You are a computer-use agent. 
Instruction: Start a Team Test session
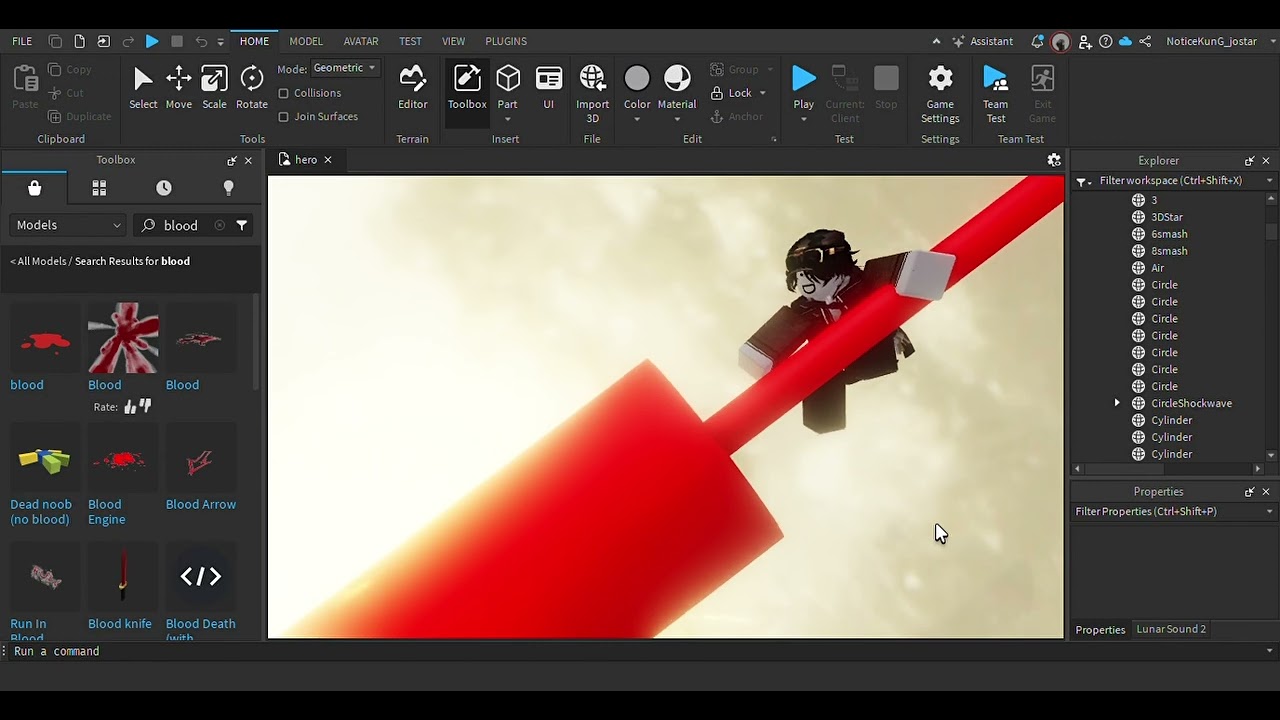coord(995,94)
